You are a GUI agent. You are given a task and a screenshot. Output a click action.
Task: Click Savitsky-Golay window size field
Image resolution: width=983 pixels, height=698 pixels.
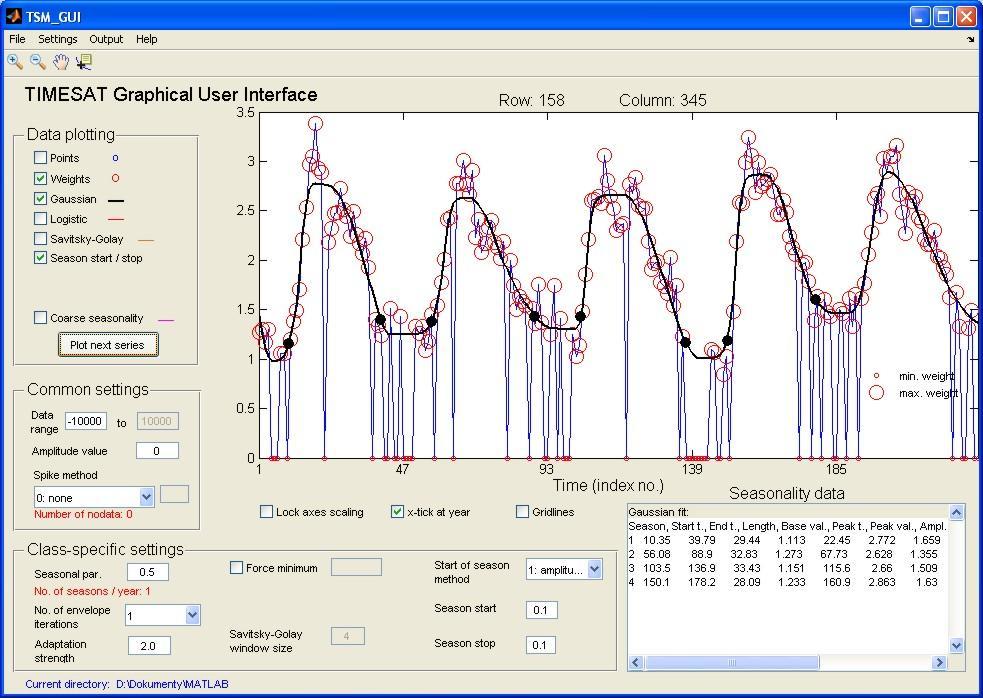click(x=347, y=637)
